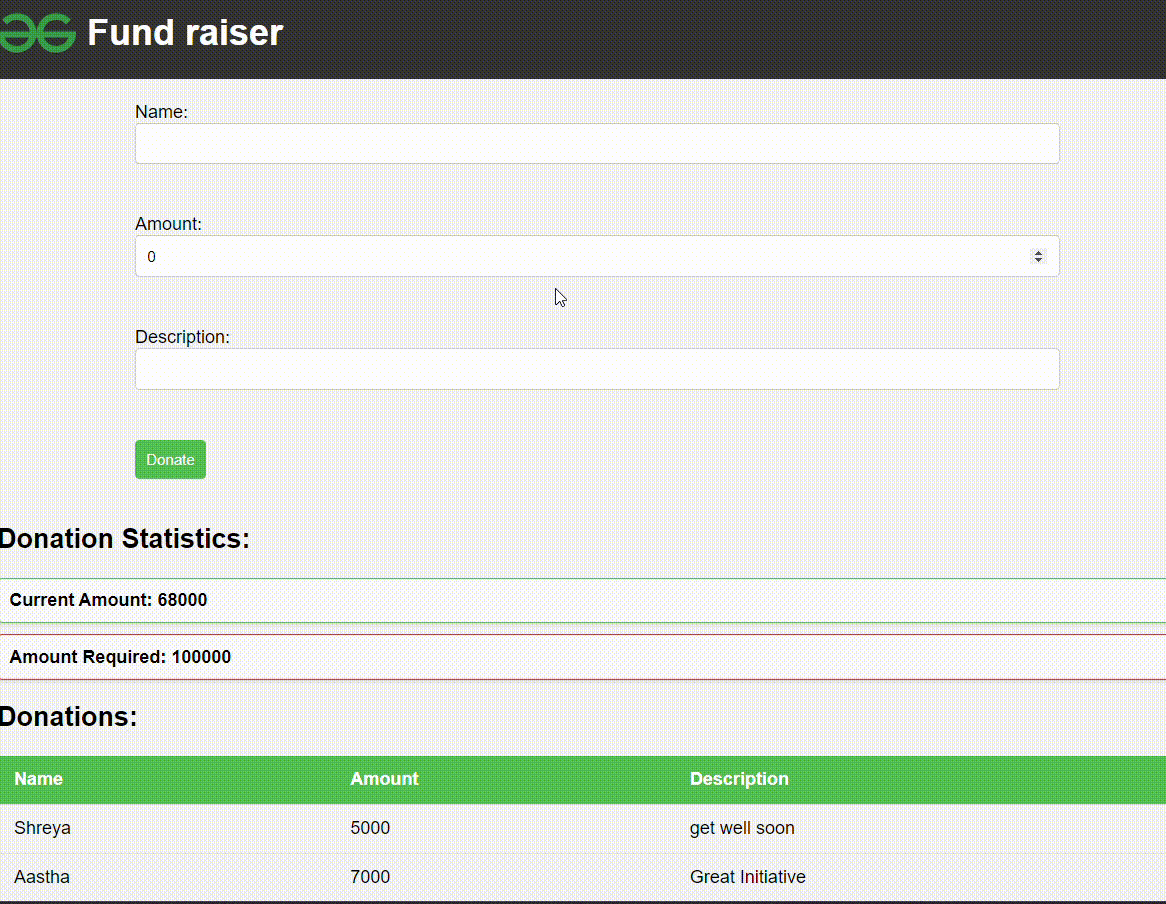The image size is (1166, 904).
Task: Select the 'Great Initiative' cell
Action: click(x=747, y=876)
